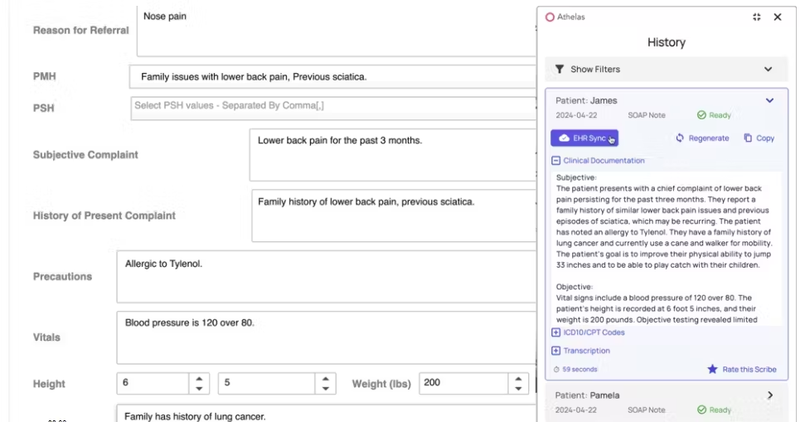Collapse the Clinical Documentation section

pos(556,161)
